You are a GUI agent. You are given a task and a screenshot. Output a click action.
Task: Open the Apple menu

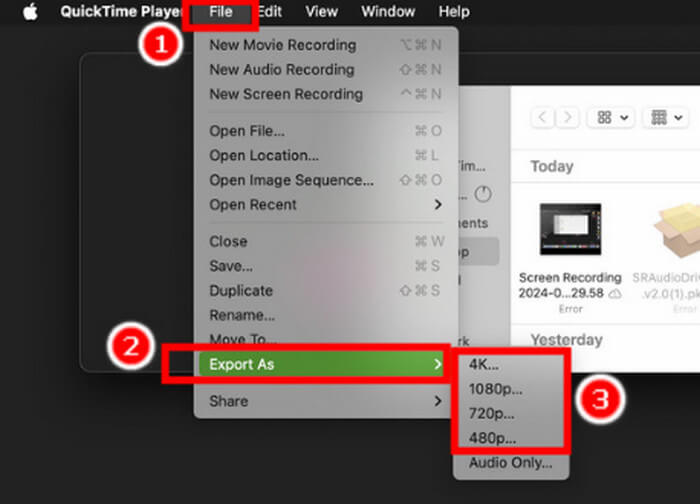29,12
